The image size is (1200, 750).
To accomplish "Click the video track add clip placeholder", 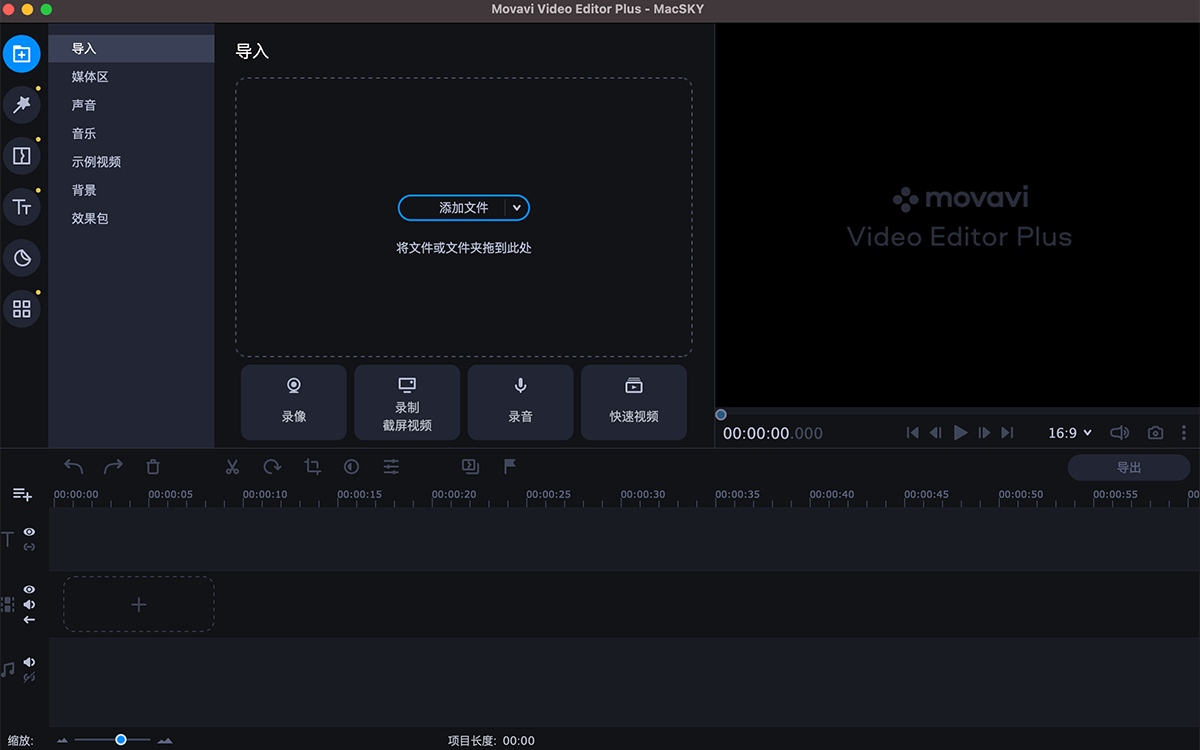I will [x=139, y=604].
